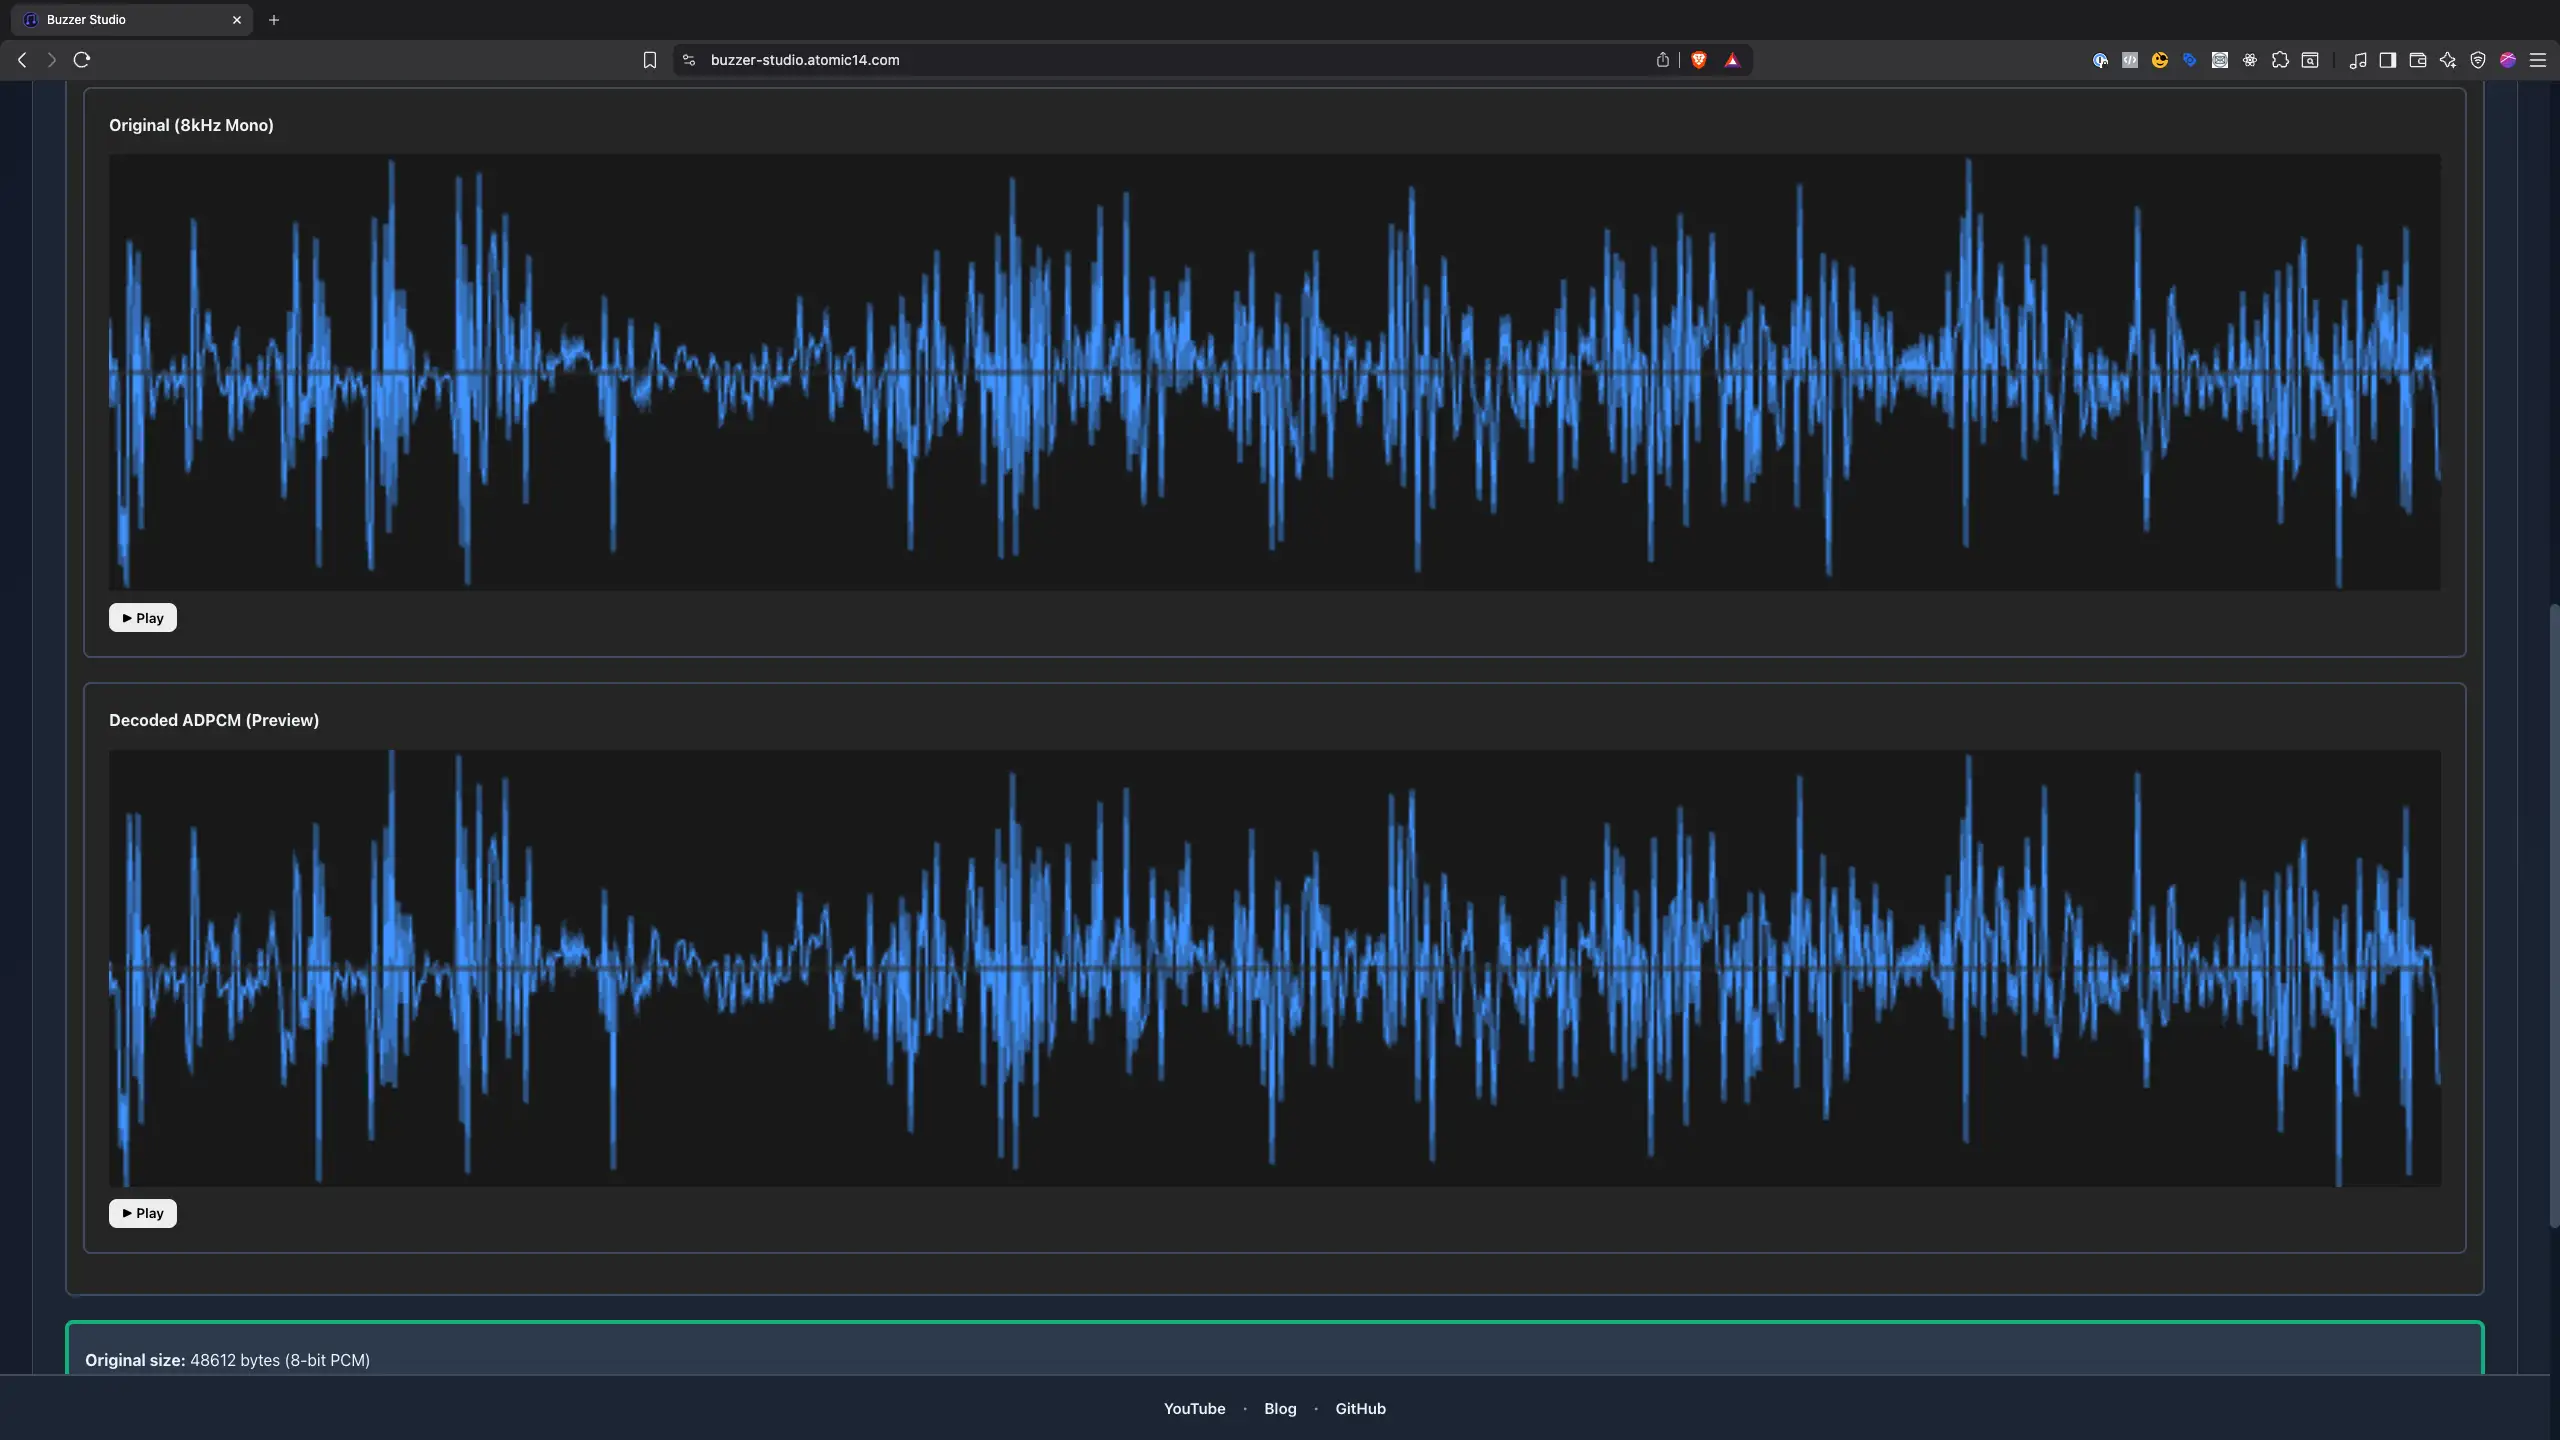Viewport: 2560px width, 1440px height.
Task: Click the Brave Shields lion icon
Action: tap(1698, 60)
